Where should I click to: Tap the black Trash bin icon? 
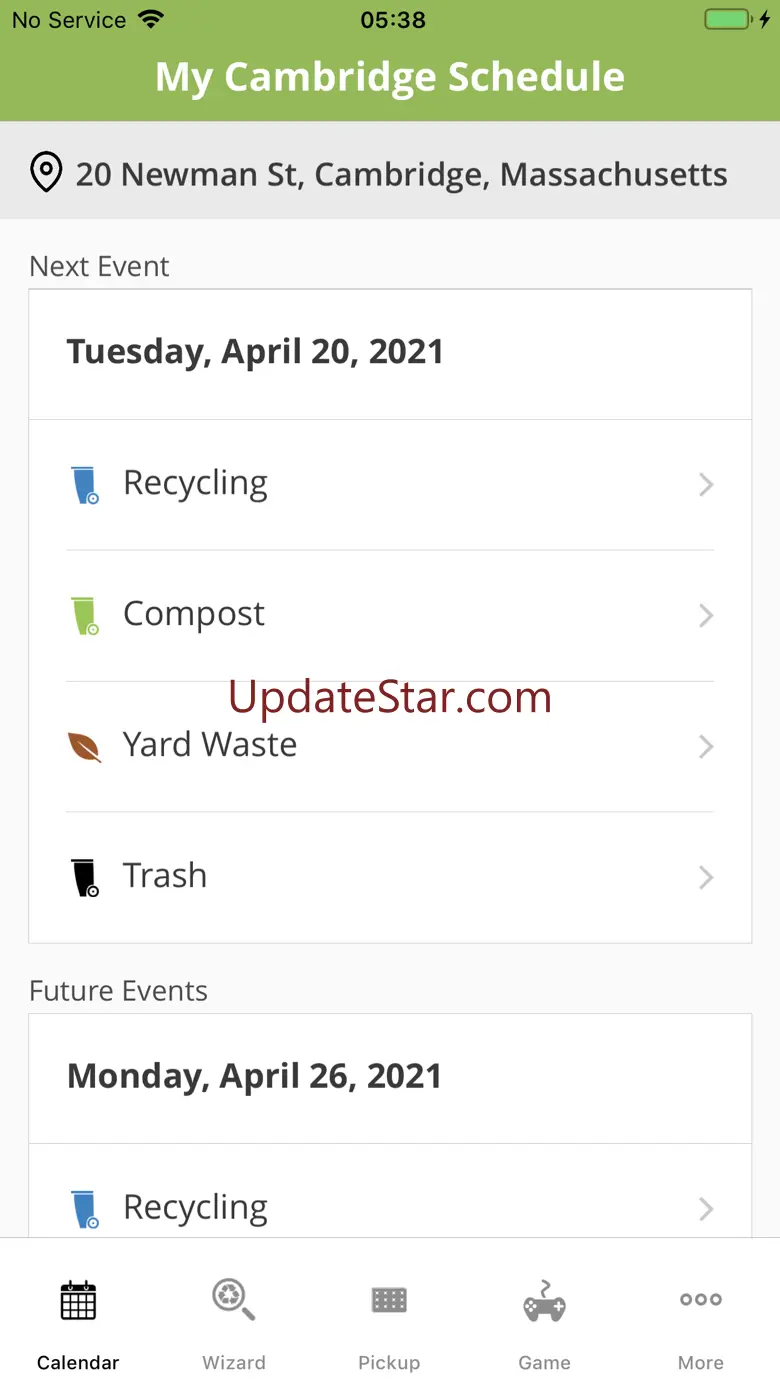[x=86, y=878]
